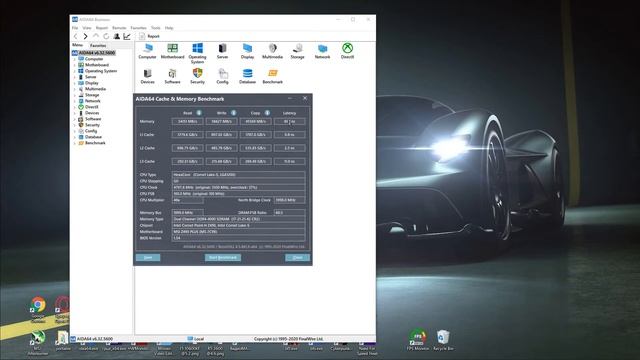Expand the Multimedia tree node

click(x=74, y=89)
